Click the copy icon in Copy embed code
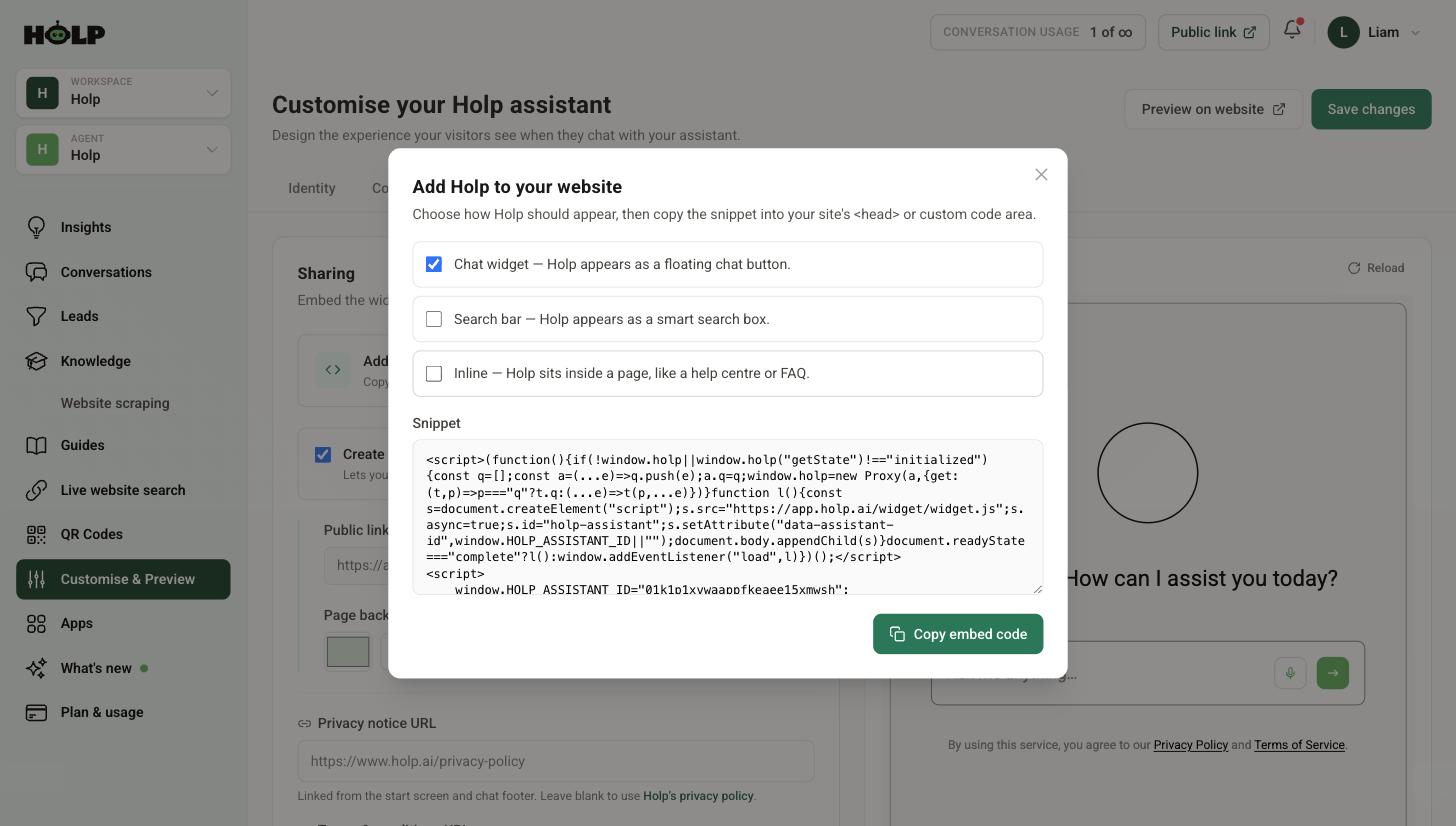This screenshot has width=1456, height=826. [x=897, y=634]
